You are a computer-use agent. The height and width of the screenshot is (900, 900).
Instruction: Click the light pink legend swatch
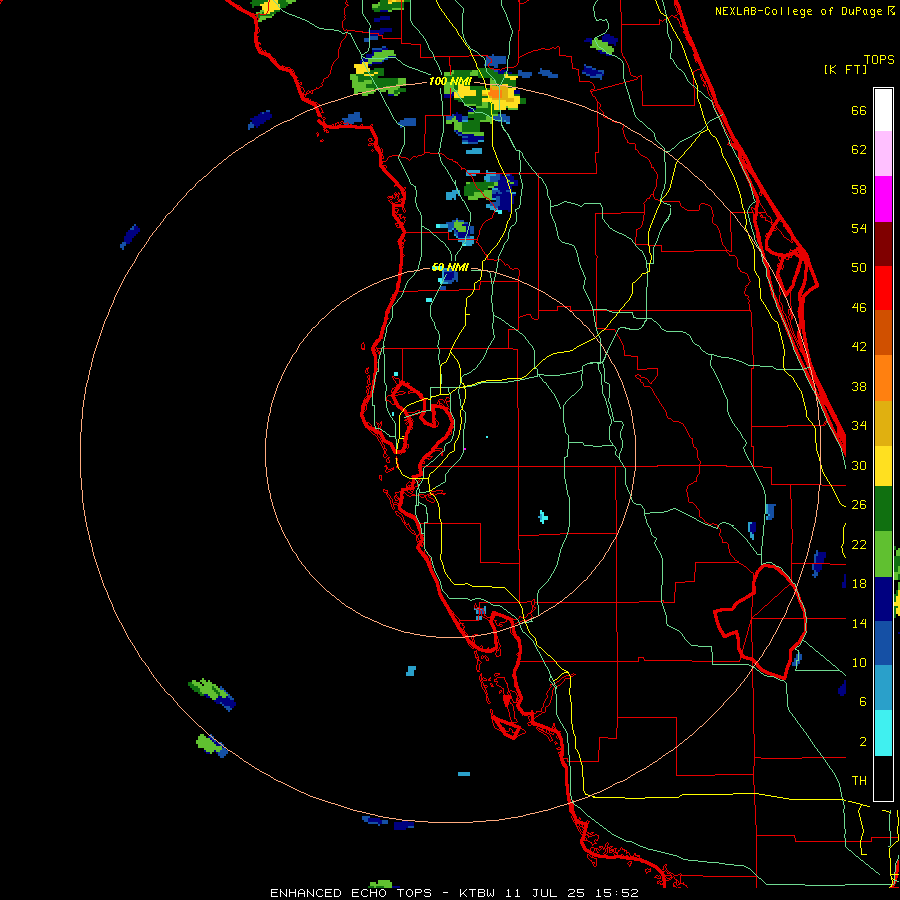(x=883, y=154)
